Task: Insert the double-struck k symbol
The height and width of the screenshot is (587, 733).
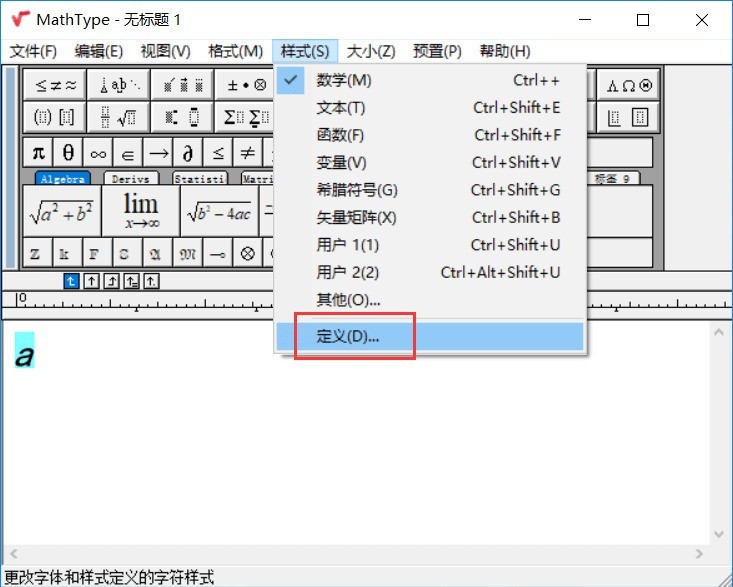Action: point(68,253)
